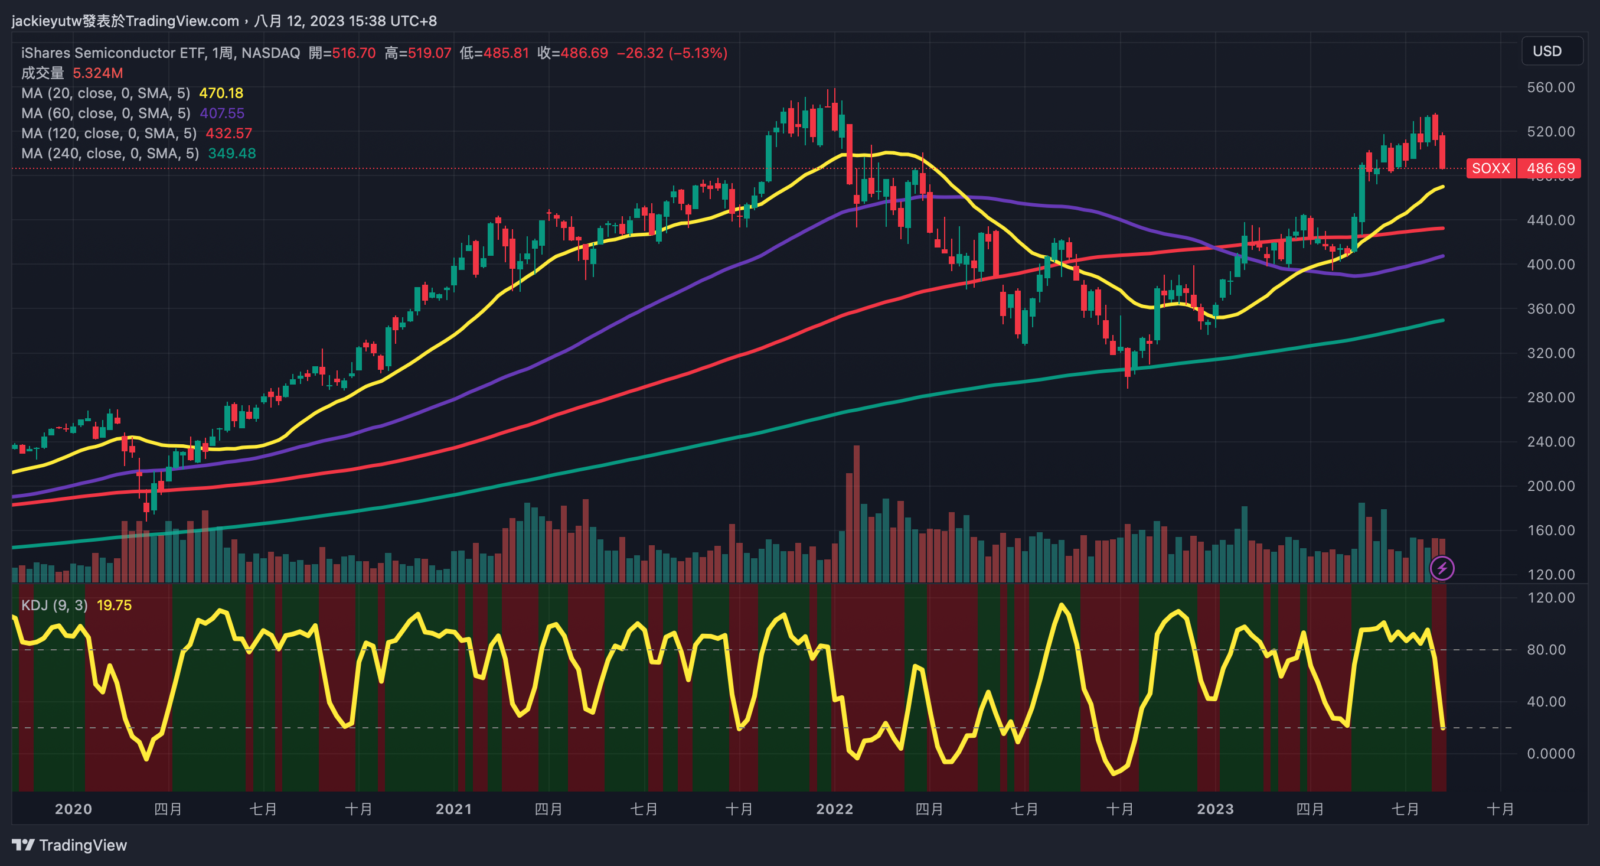Screen dimensions: 1600x866
Task: Select the MA 120 indicator legend
Action: (108, 133)
